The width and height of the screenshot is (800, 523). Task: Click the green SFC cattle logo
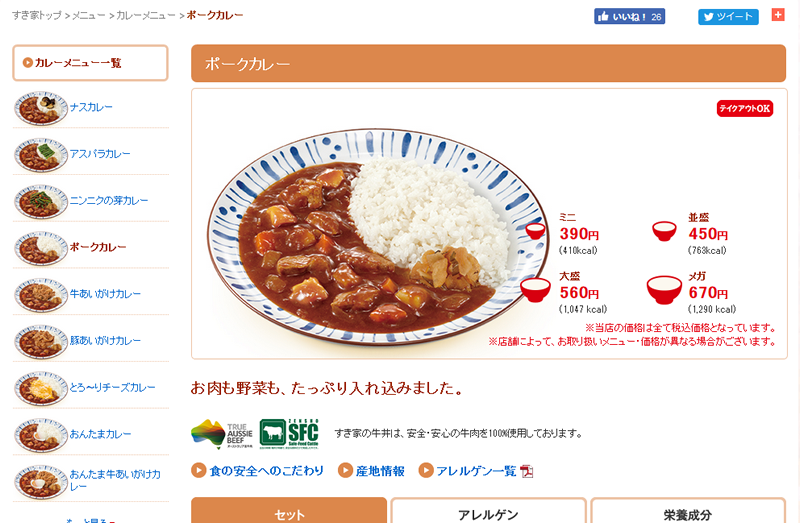pos(289,433)
